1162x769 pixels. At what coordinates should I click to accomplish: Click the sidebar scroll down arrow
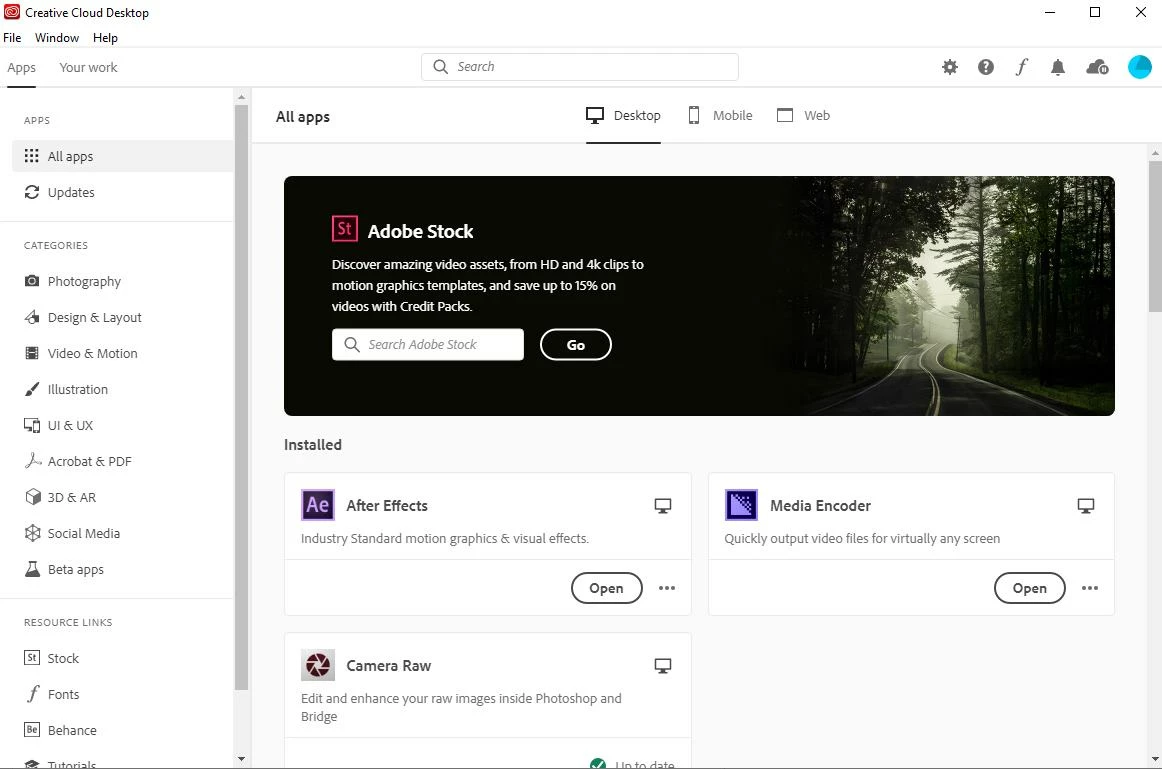coord(241,759)
